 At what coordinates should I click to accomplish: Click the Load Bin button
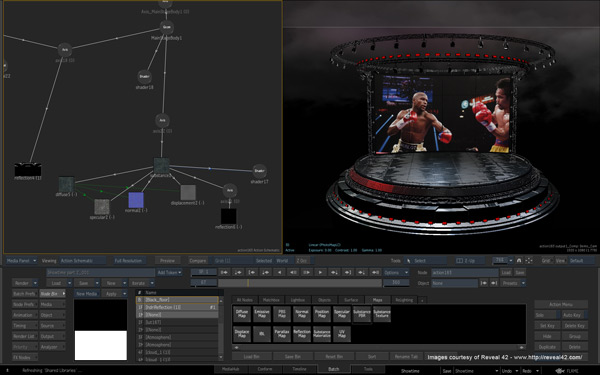pos(251,356)
